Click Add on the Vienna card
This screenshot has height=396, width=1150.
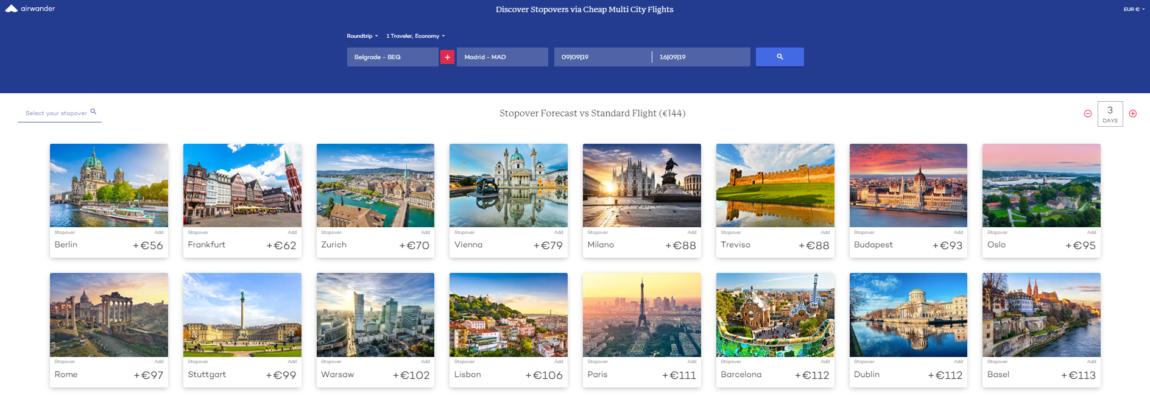point(559,232)
